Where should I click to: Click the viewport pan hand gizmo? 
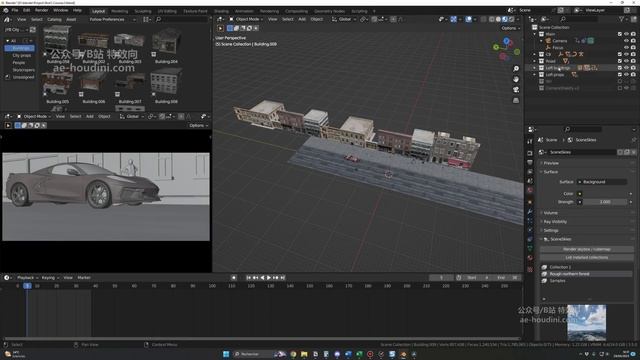point(516,79)
